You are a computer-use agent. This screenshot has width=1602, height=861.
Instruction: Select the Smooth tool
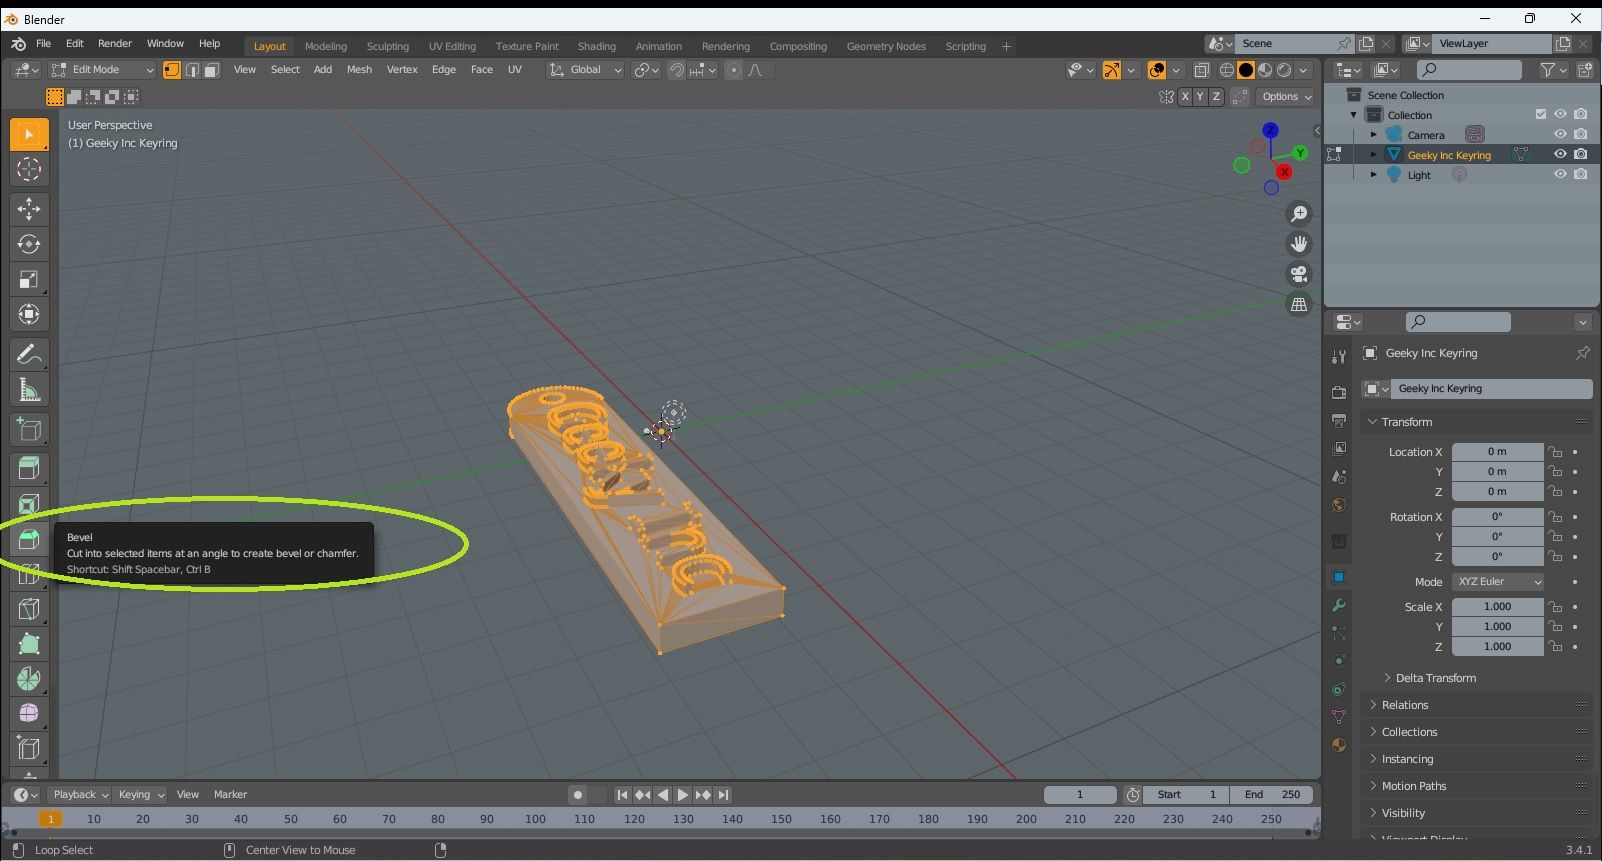[29, 713]
